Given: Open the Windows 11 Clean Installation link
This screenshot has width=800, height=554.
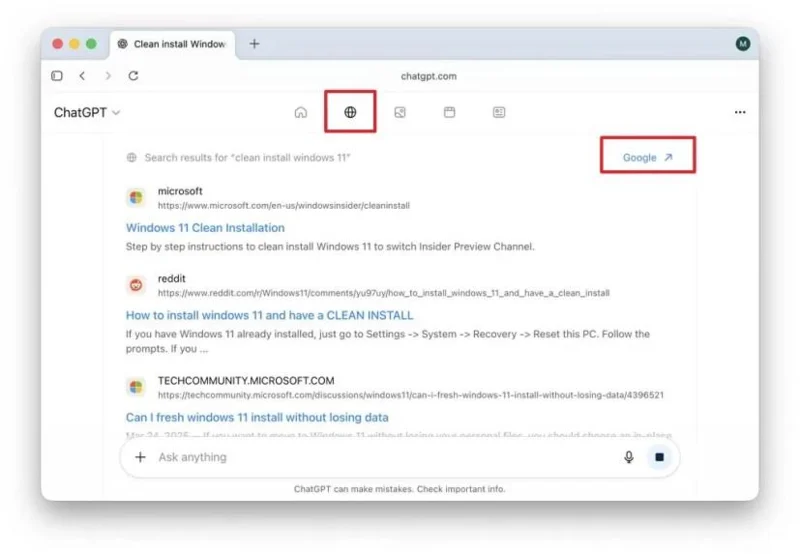Looking at the screenshot, I should click(x=205, y=228).
